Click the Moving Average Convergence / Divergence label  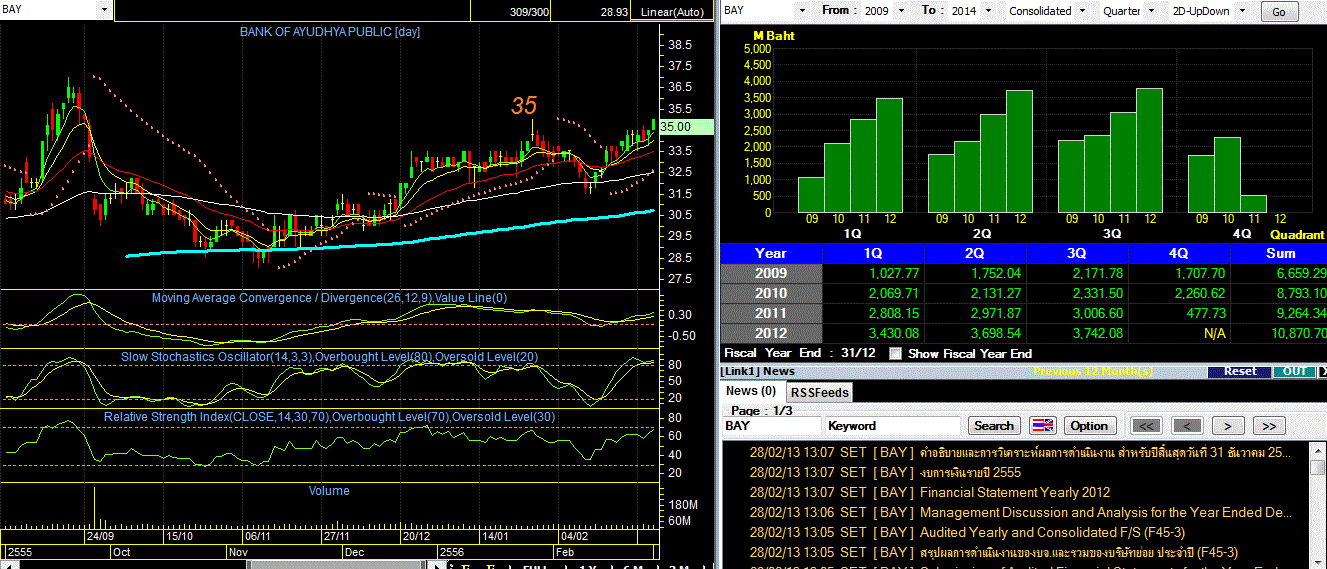pos(329,297)
